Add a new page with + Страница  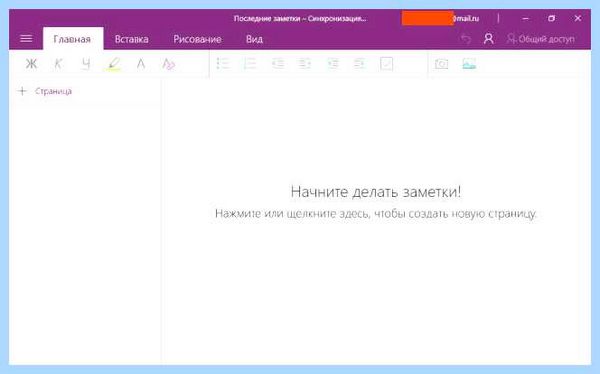point(45,91)
